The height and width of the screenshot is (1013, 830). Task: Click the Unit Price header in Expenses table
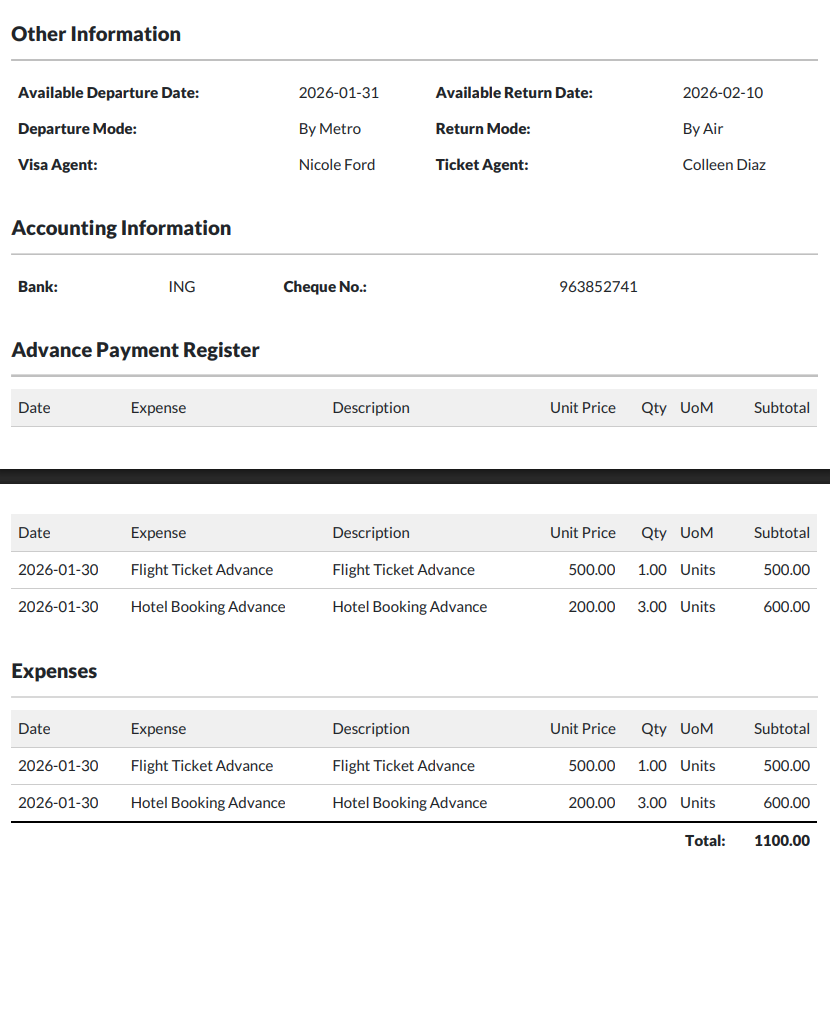(x=583, y=729)
